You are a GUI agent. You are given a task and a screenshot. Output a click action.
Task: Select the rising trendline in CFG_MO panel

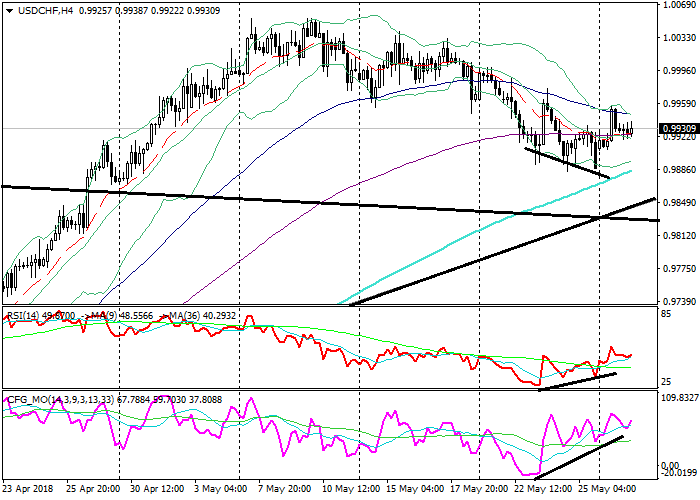coord(581,455)
